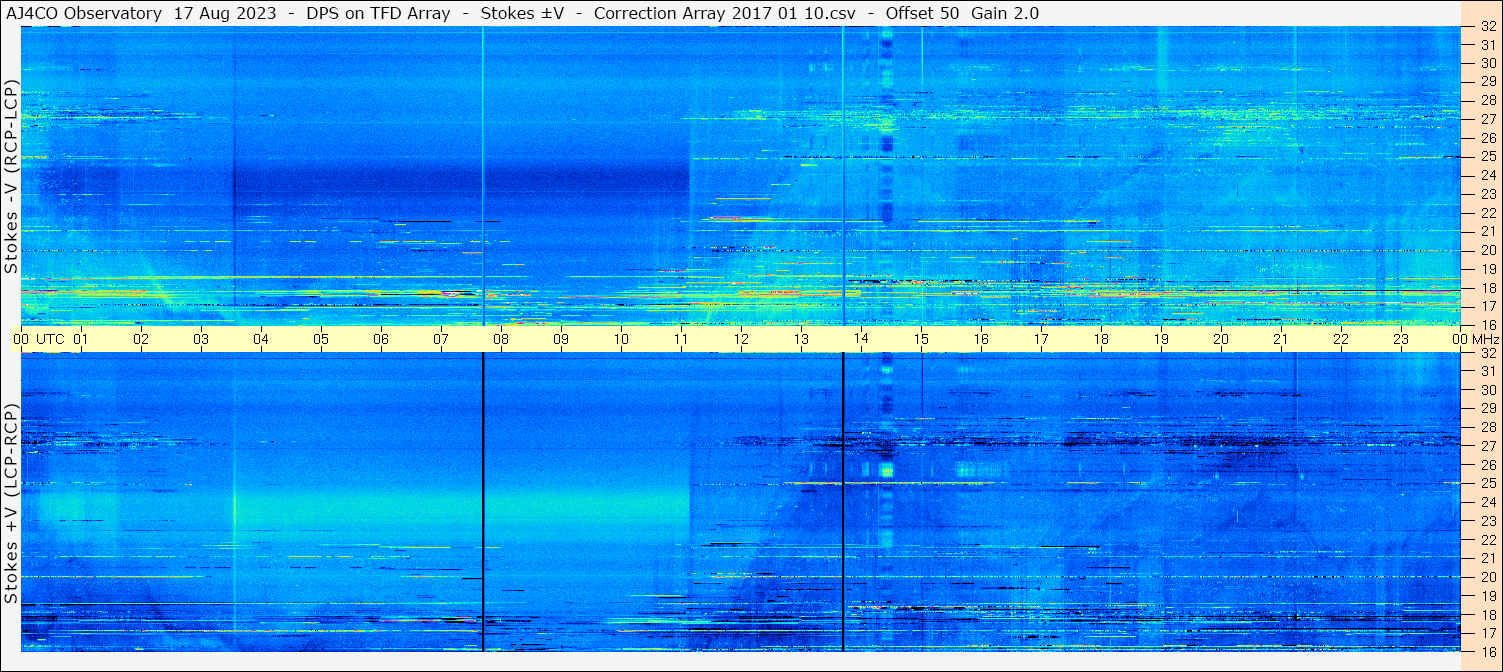
Task: Select the 27 MHz tick of Stokes -V panel
Action: [1487, 119]
